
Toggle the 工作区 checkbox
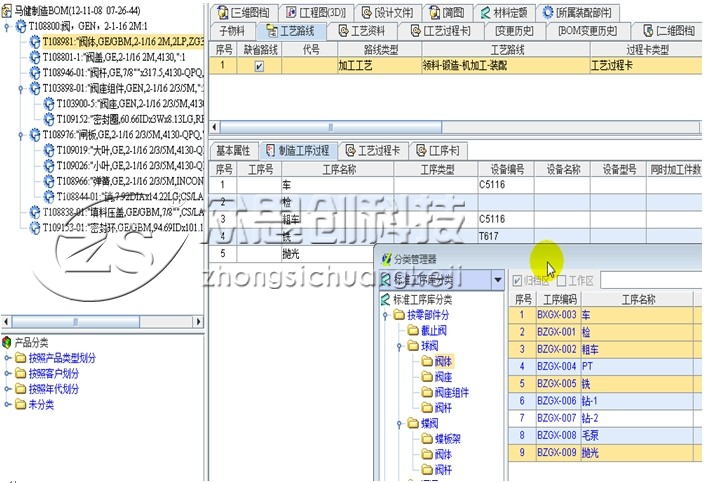[x=561, y=280]
